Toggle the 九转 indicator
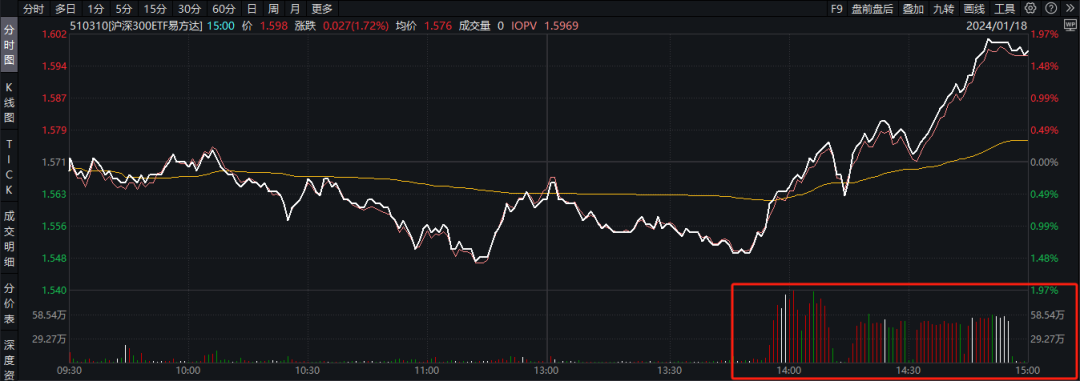Screen dimensions: 1080x381 click(x=944, y=9)
